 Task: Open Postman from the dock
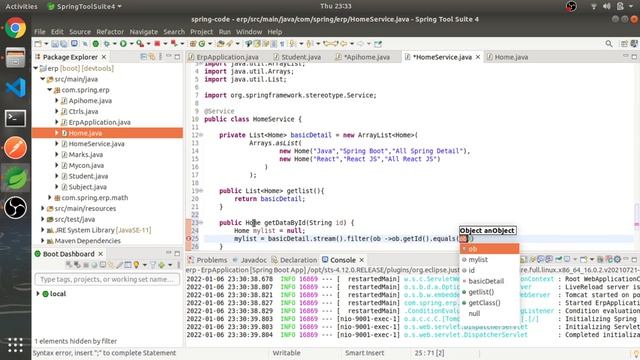(x=16, y=148)
